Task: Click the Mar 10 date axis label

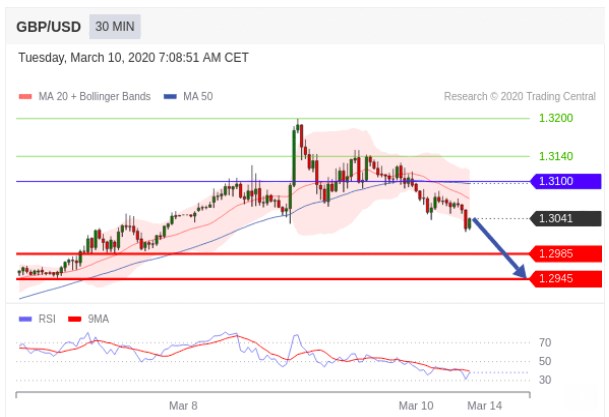Action: click(x=416, y=405)
